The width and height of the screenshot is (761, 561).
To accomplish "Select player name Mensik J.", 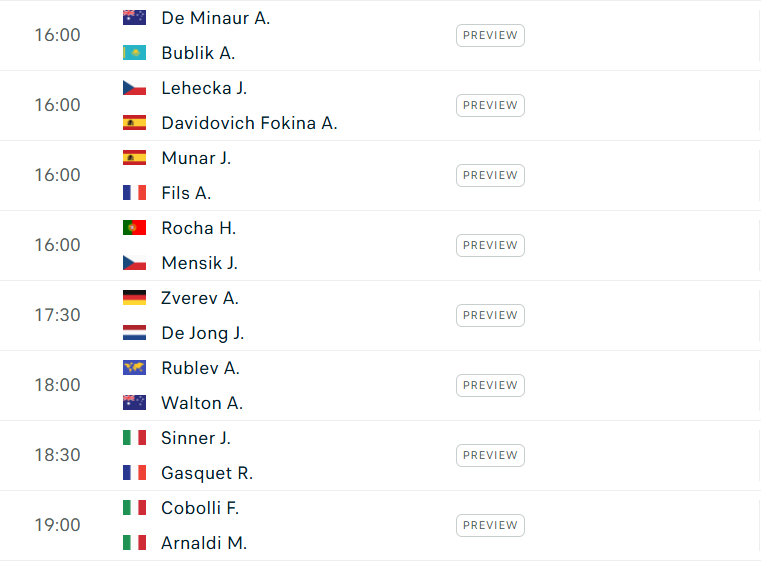I will tap(199, 263).
